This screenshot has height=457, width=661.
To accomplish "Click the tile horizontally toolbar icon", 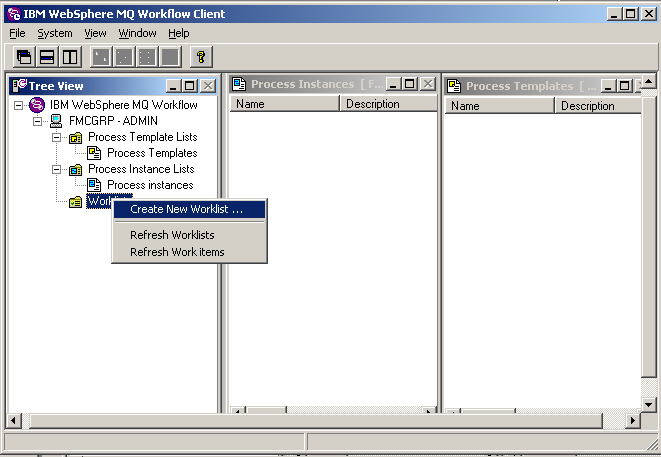I will click(47, 57).
